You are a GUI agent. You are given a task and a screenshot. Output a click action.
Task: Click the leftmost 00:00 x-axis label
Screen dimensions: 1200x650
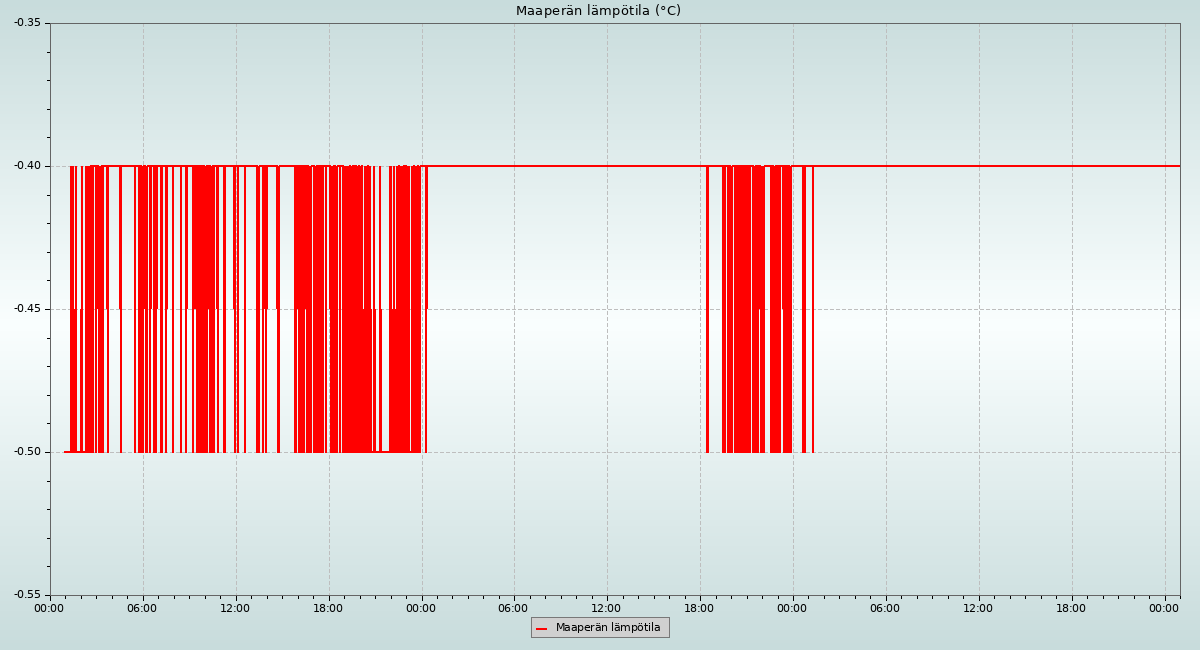pos(49,608)
